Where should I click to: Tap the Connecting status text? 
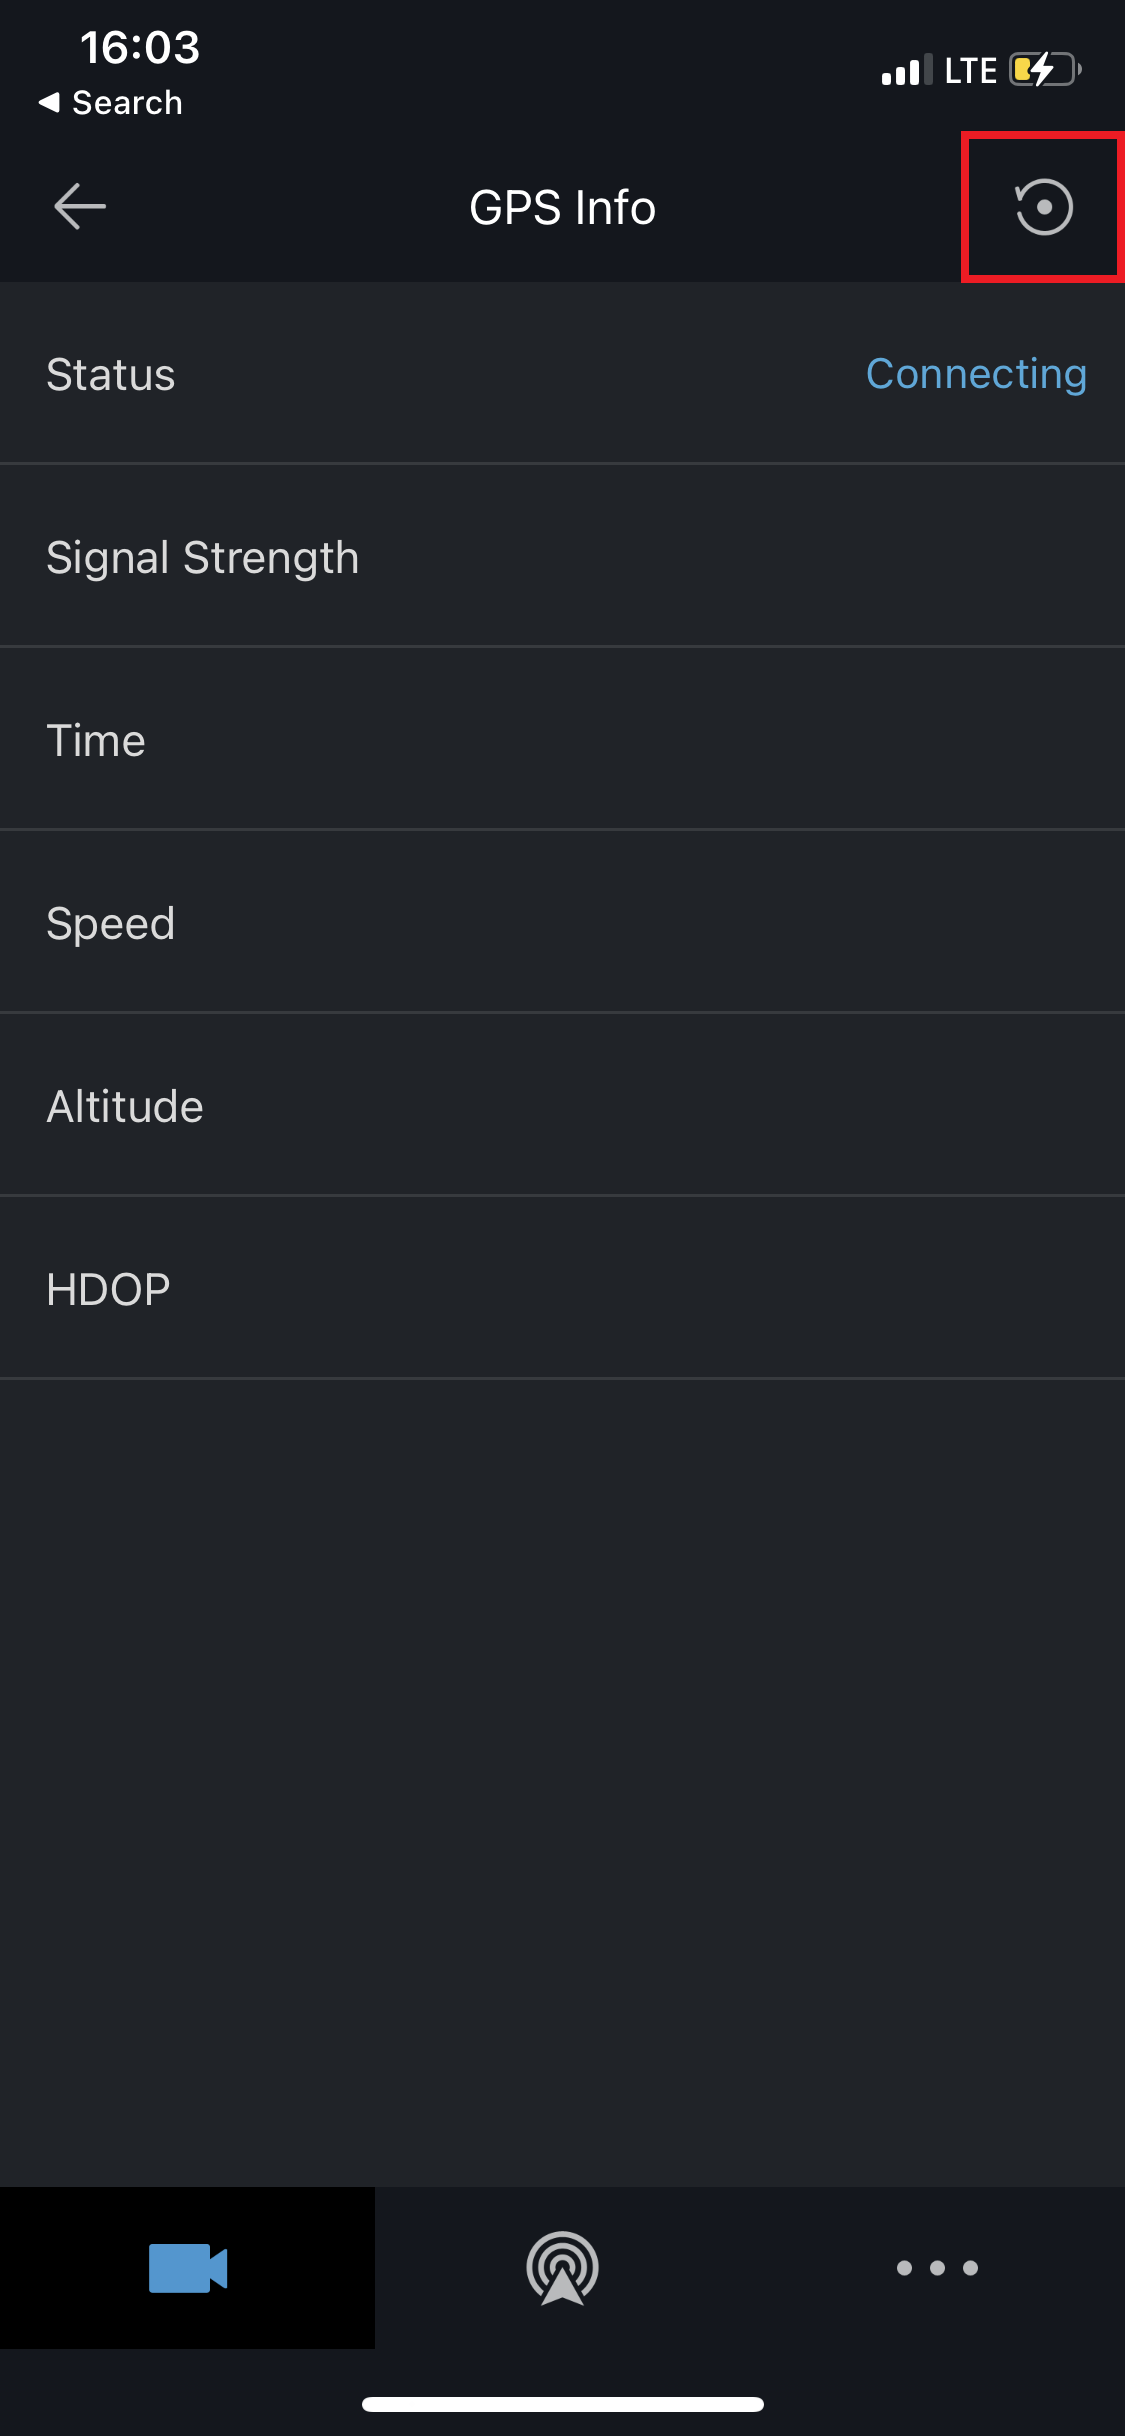tap(976, 374)
